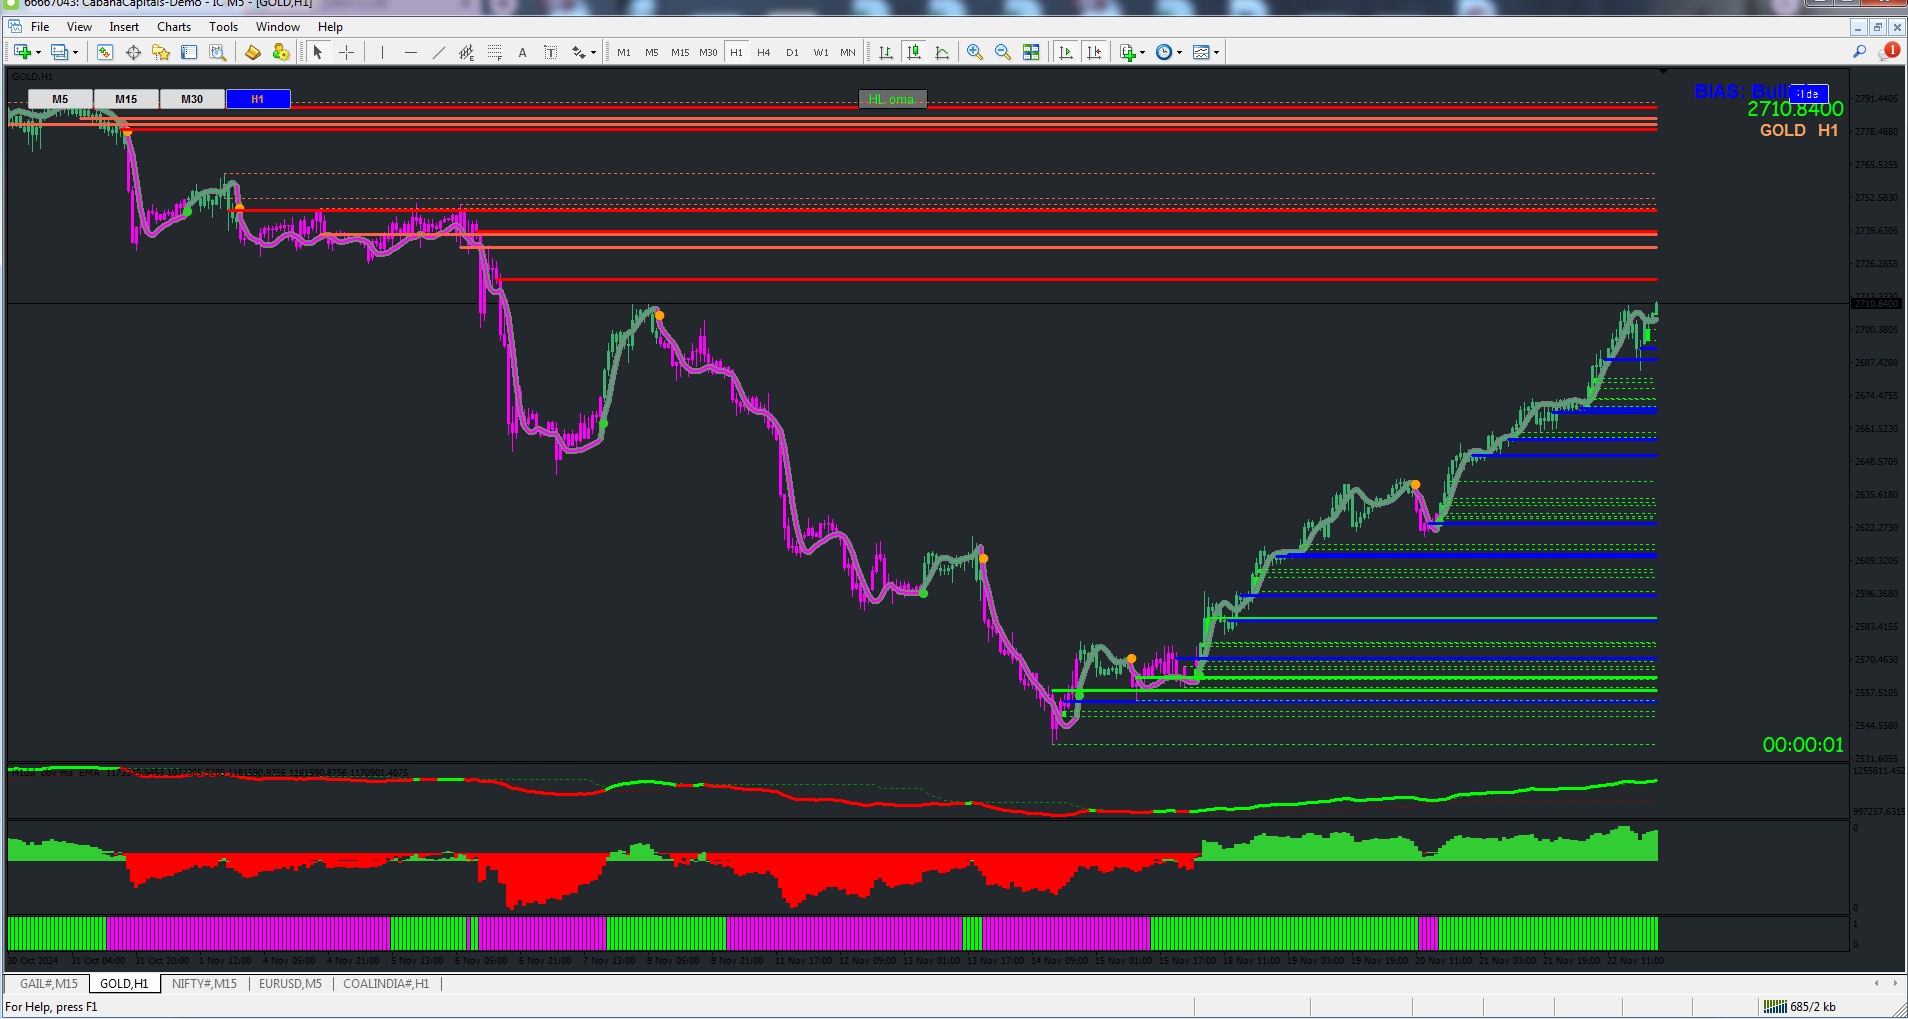This screenshot has height=1019, width=1908.
Task: Click the zoom in magnifier icon
Action: 974,52
